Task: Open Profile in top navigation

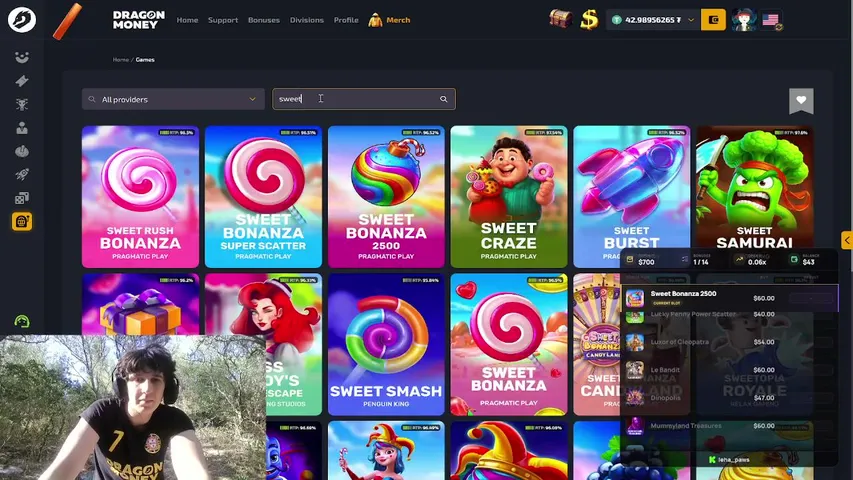Action: tap(346, 20)
